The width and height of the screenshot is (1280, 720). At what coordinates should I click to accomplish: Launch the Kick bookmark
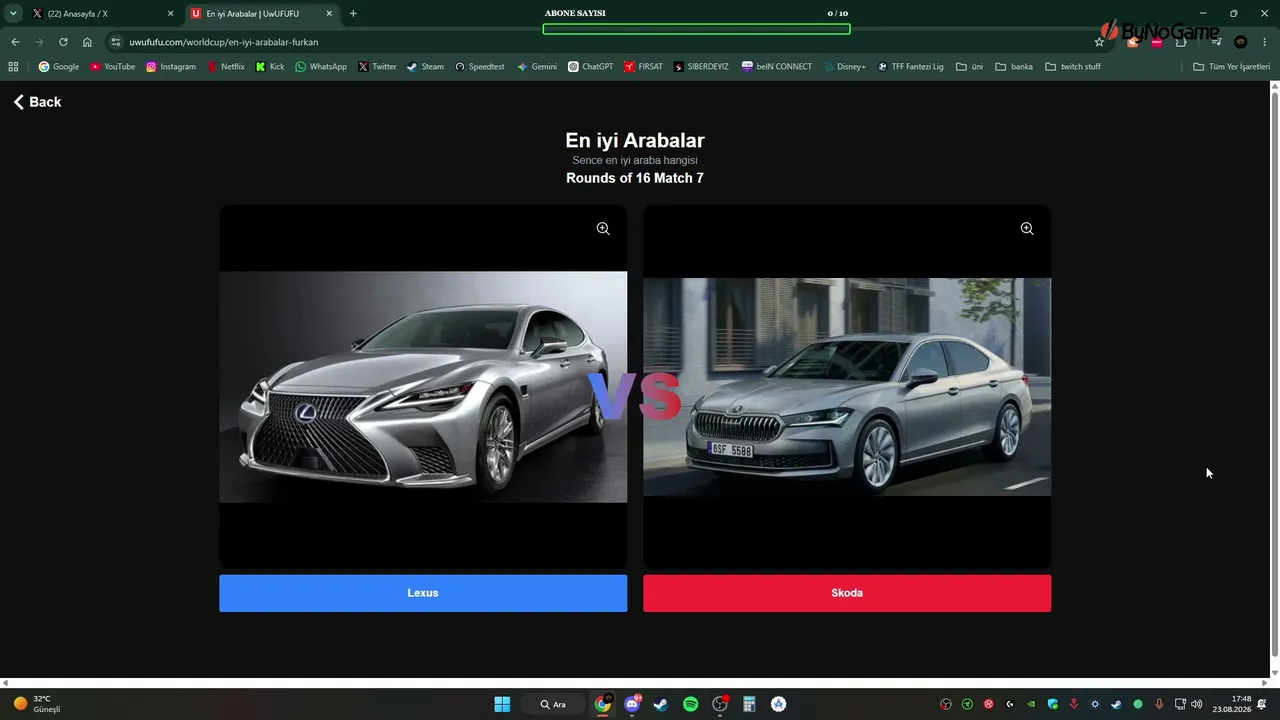pos(270,67)
